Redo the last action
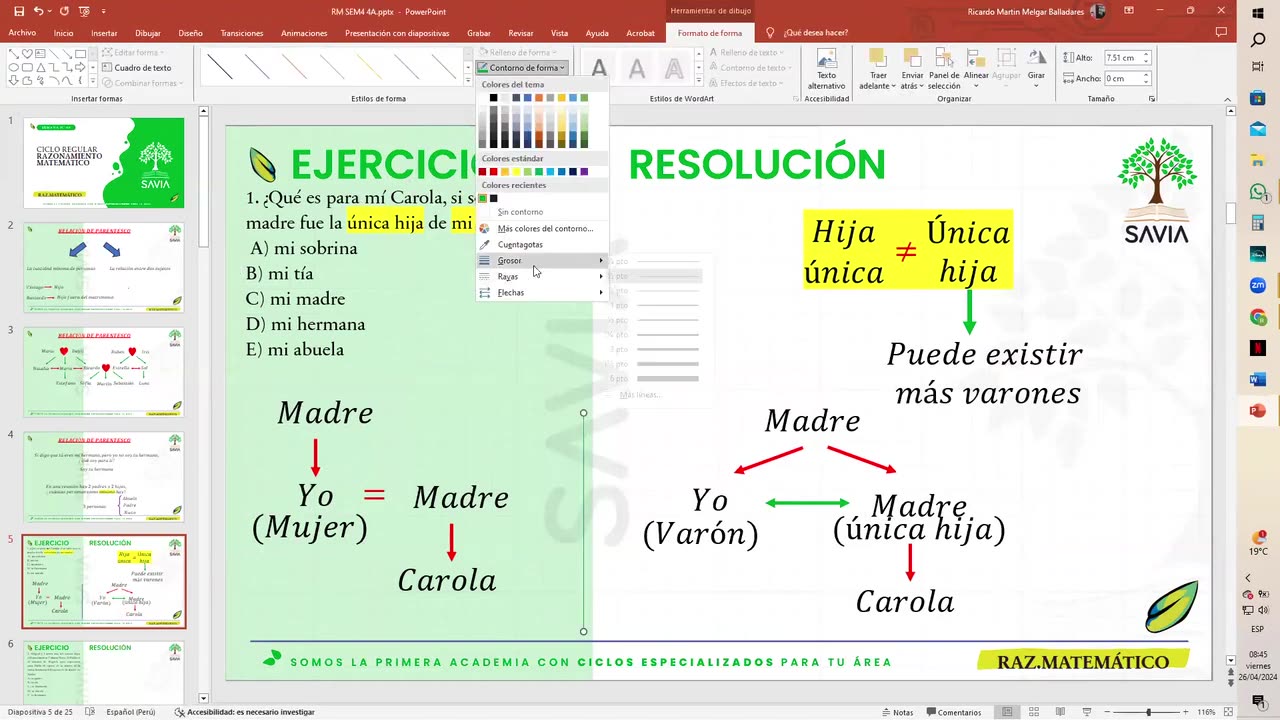Screen dimensions: 1280x720 click(x=65, y=11)
